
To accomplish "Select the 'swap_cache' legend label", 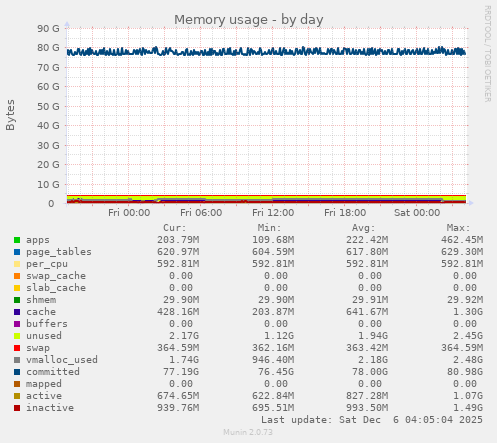I will [56, 276].
